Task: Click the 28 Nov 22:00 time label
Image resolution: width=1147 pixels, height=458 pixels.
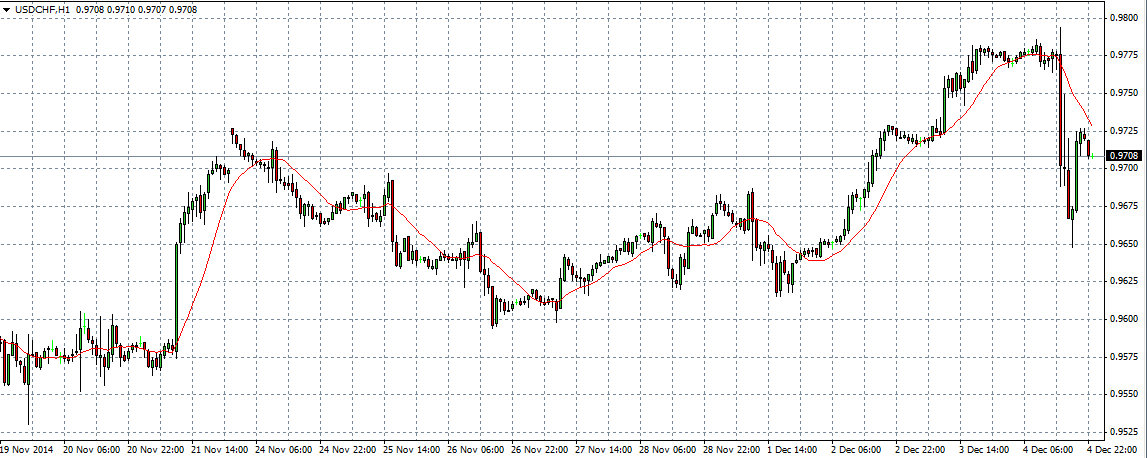Action: (x=730, y=448)
